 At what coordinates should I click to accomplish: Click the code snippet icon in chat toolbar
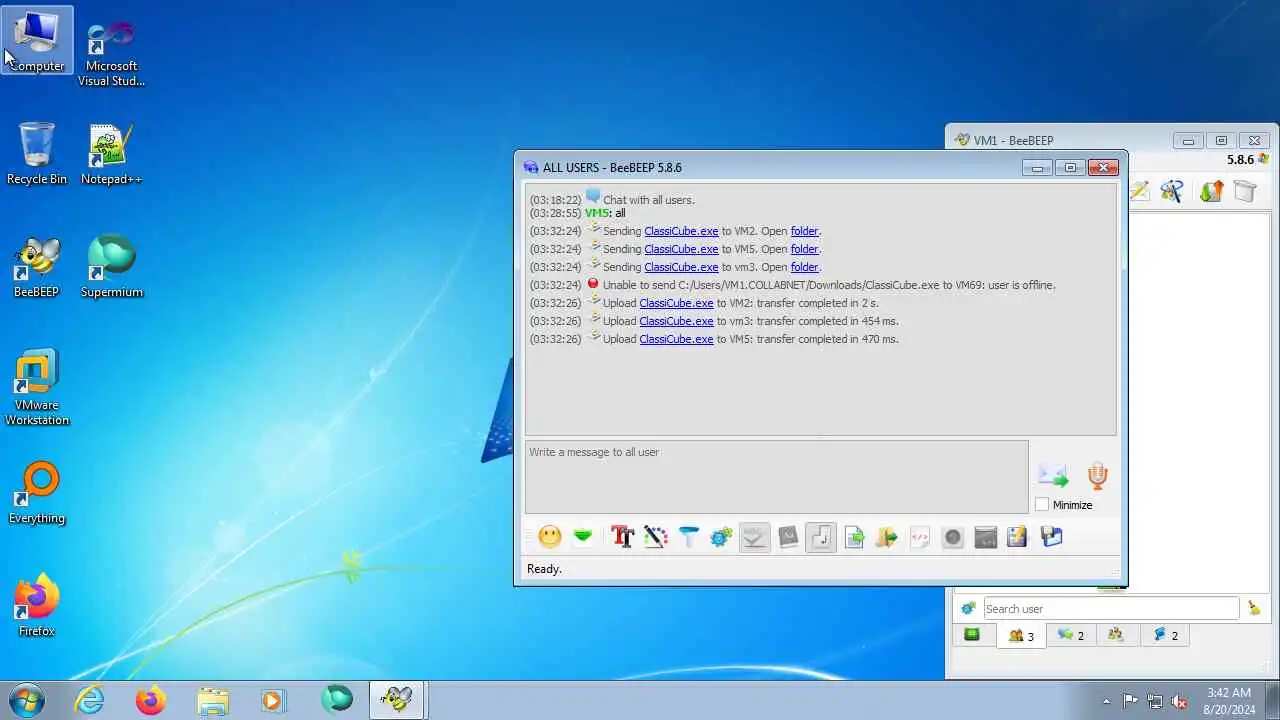coord(920,537)
